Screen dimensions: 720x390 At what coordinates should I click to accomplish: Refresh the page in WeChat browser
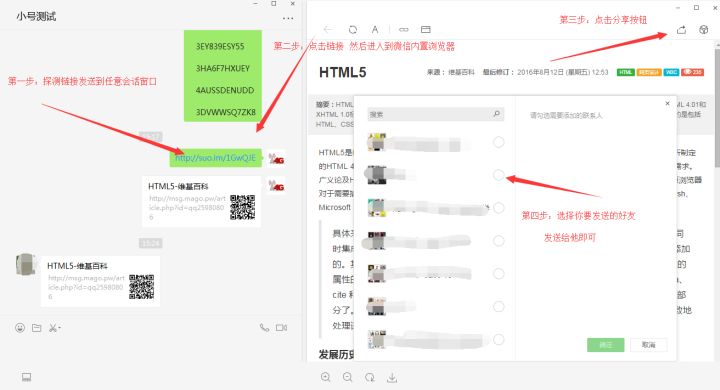coord(353,29)
